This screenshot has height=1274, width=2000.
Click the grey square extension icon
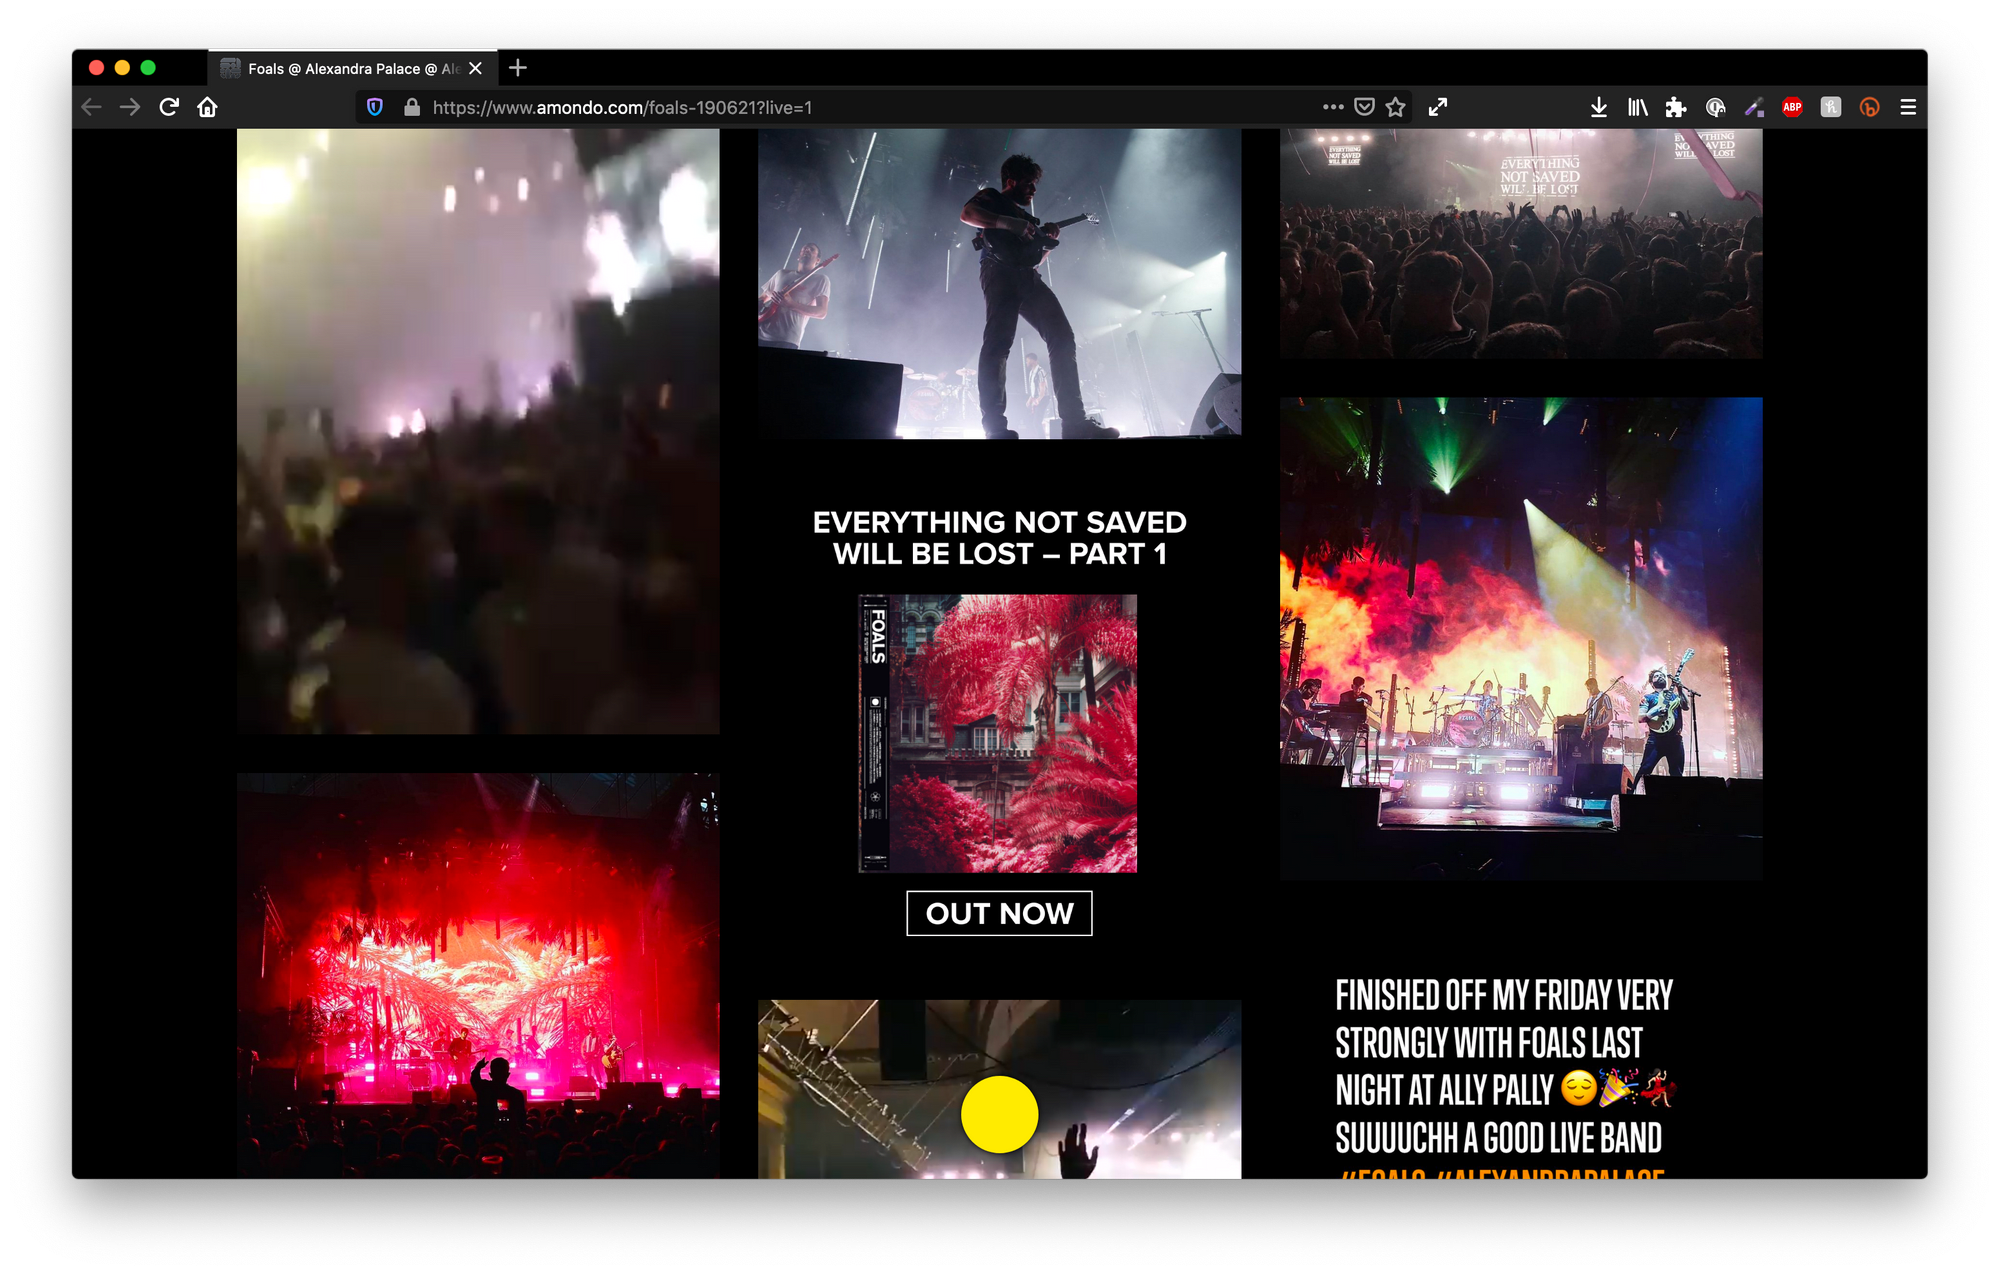1831,107
